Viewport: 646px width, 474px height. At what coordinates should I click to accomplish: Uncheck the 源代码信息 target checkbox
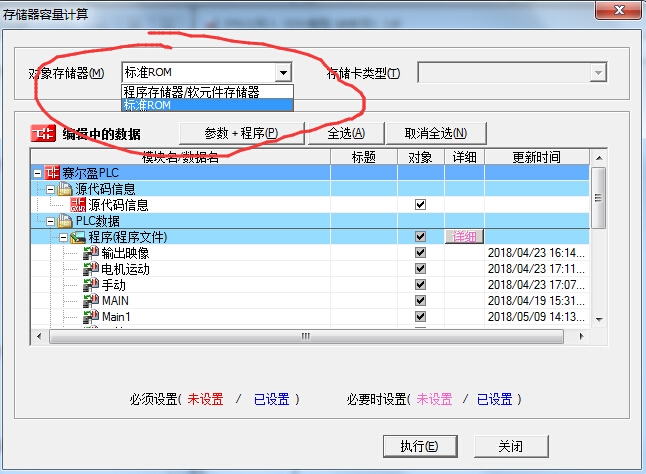click(420, 205)
